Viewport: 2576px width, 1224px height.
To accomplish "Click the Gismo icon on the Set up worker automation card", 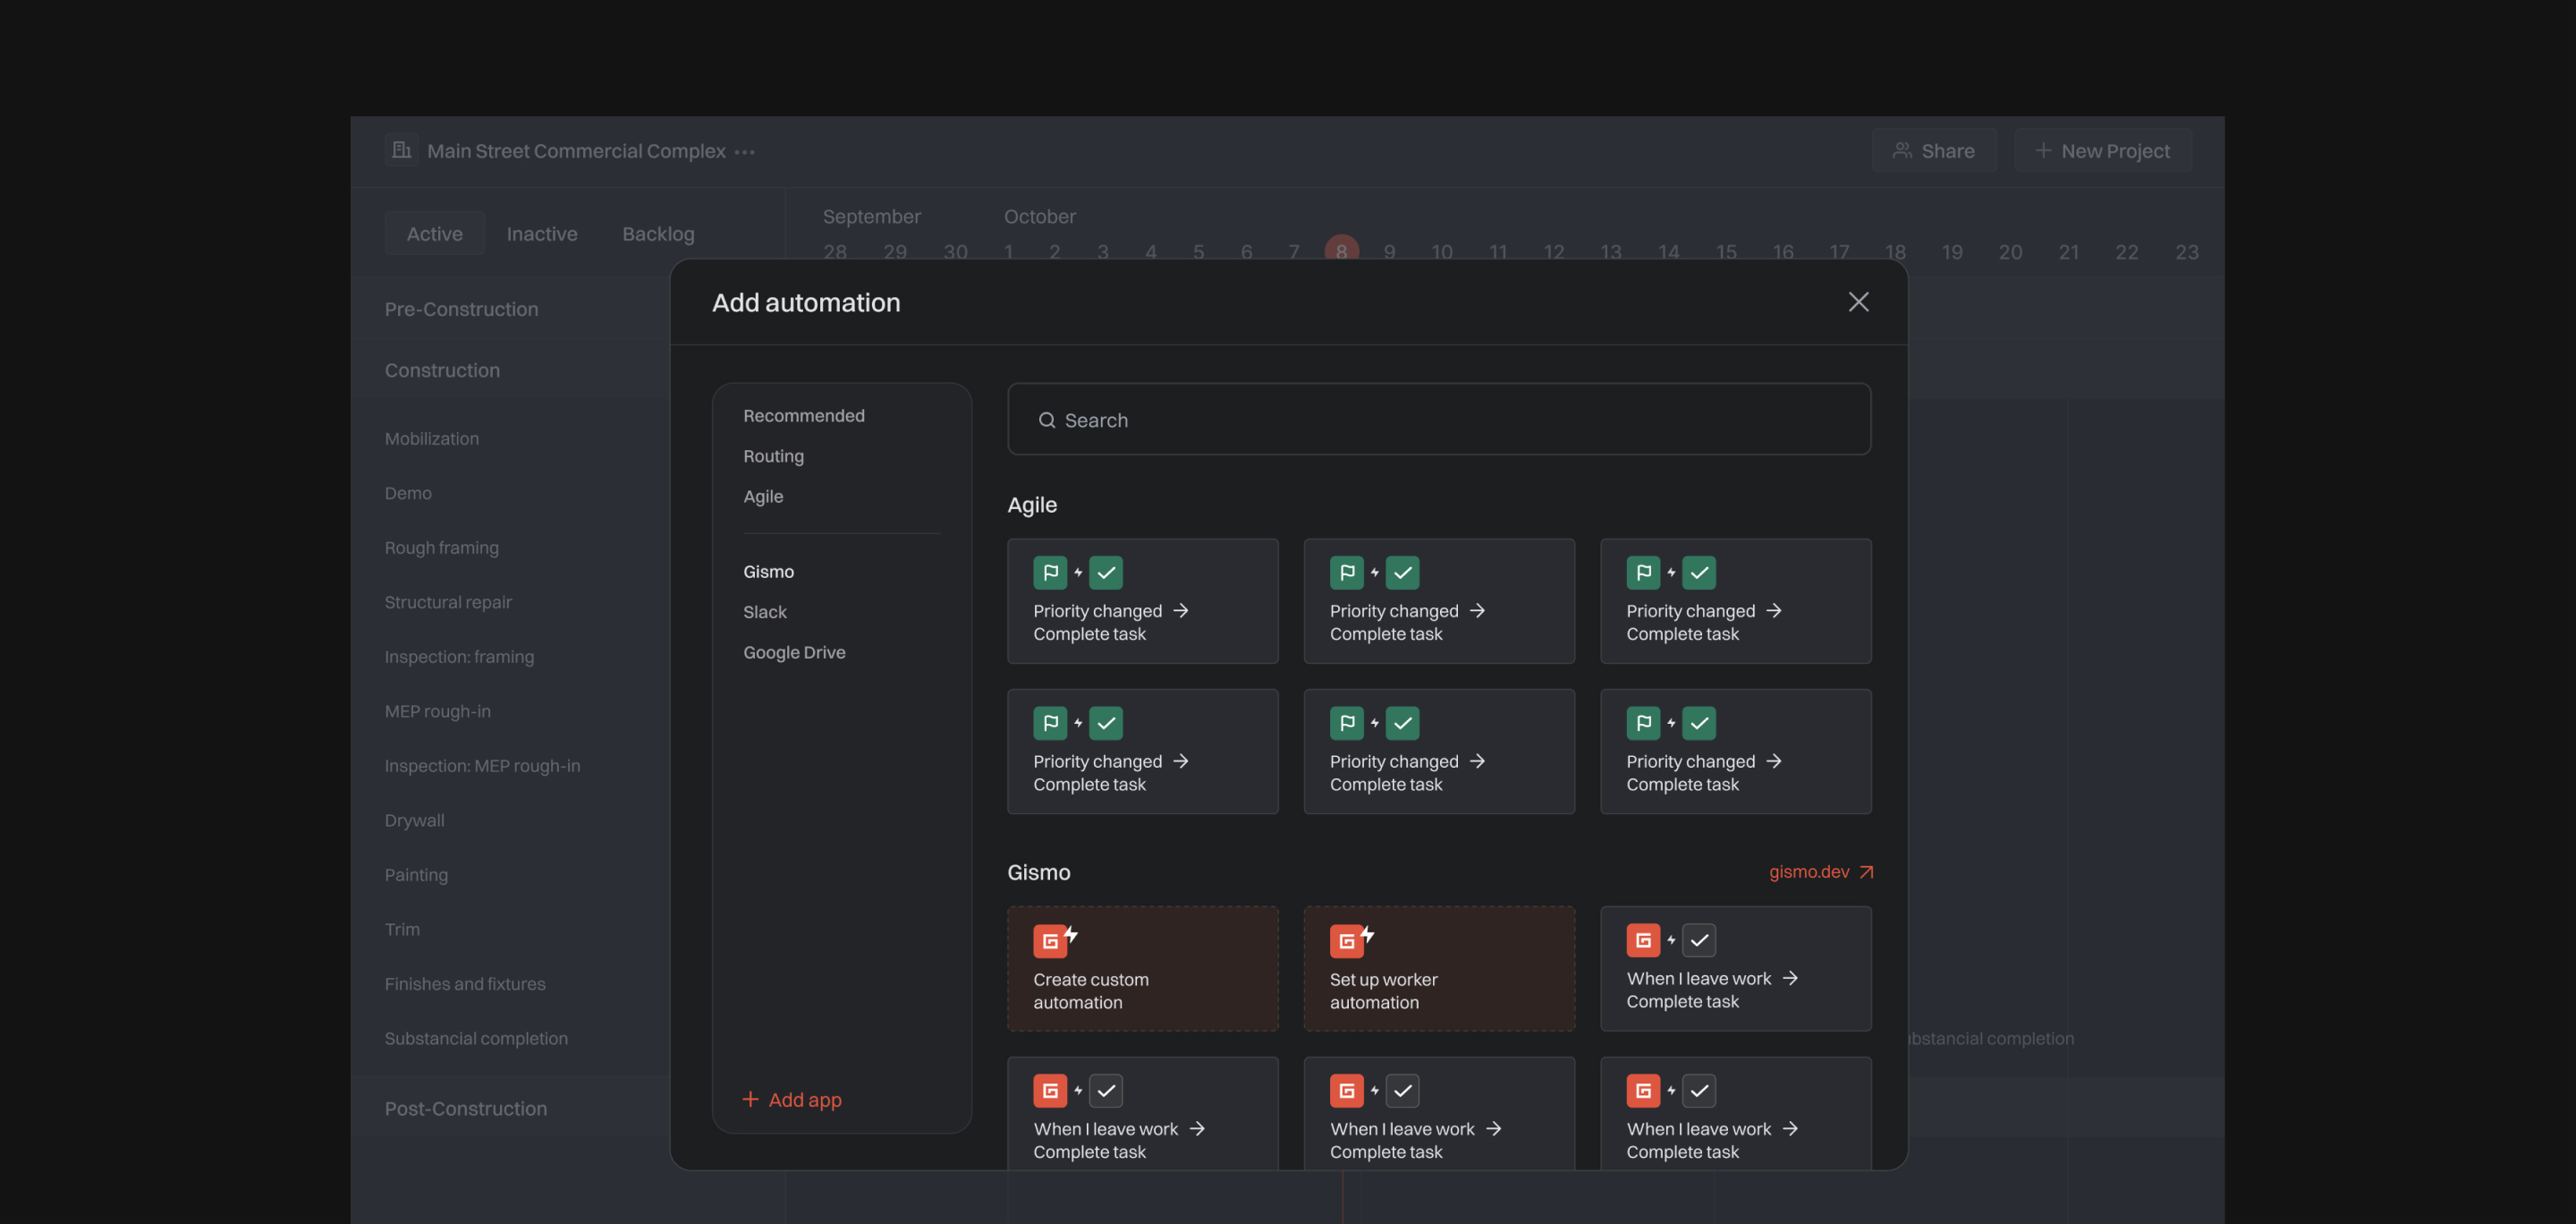I will (x=1346, y=941).
